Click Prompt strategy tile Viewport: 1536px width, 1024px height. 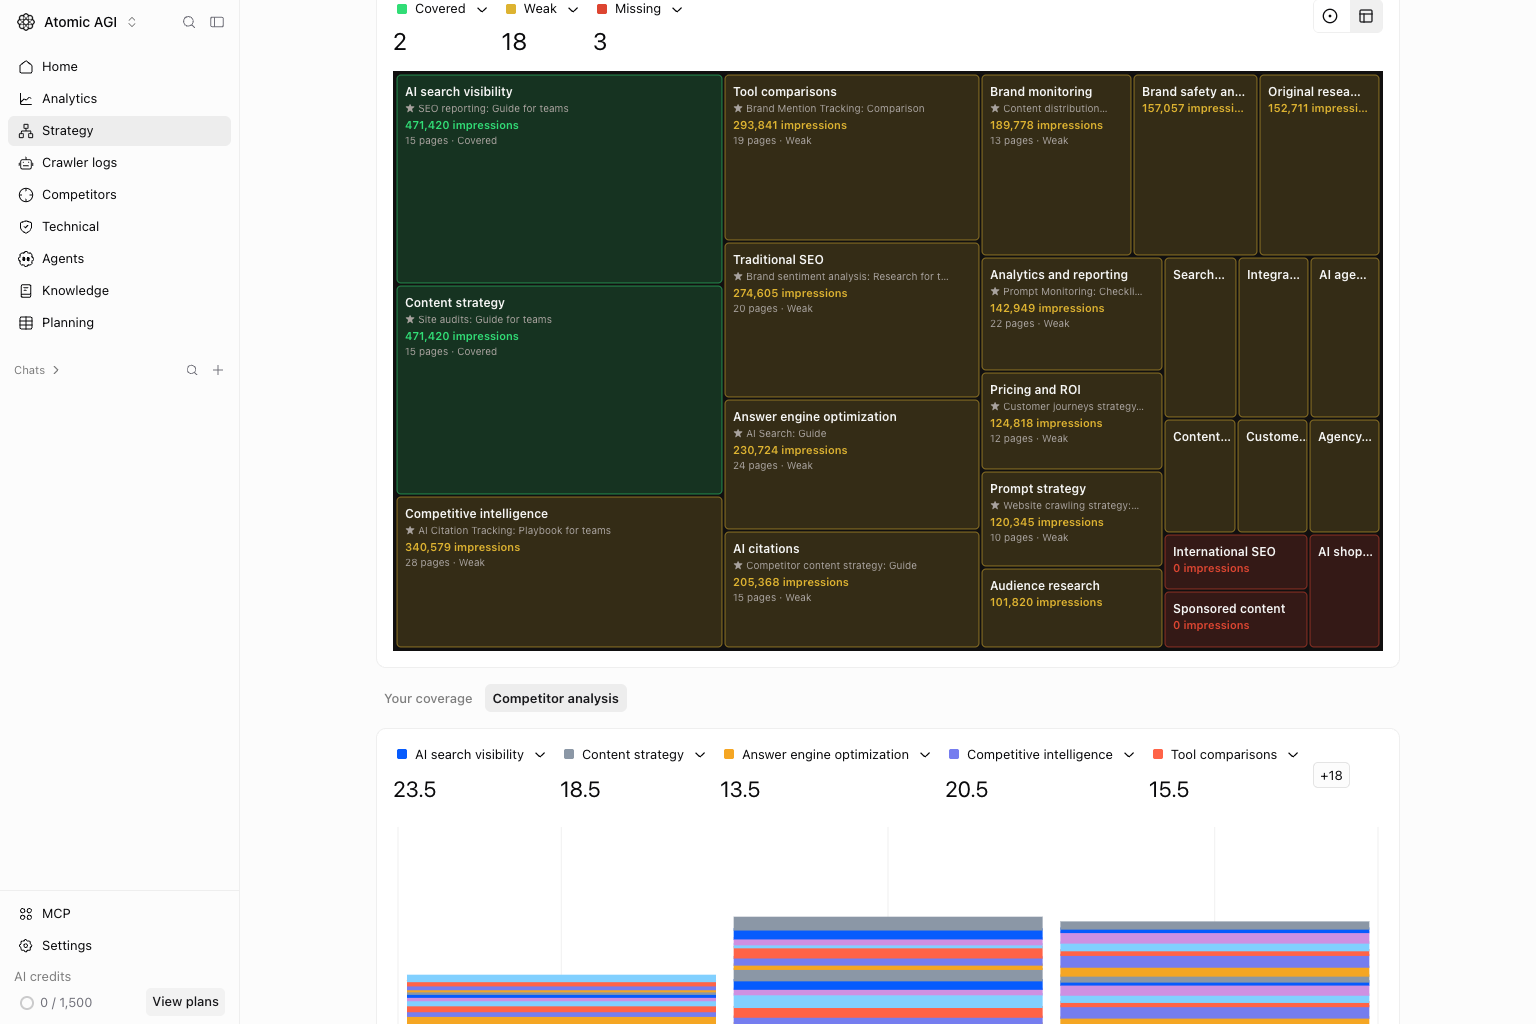(x=1071, y=519)
